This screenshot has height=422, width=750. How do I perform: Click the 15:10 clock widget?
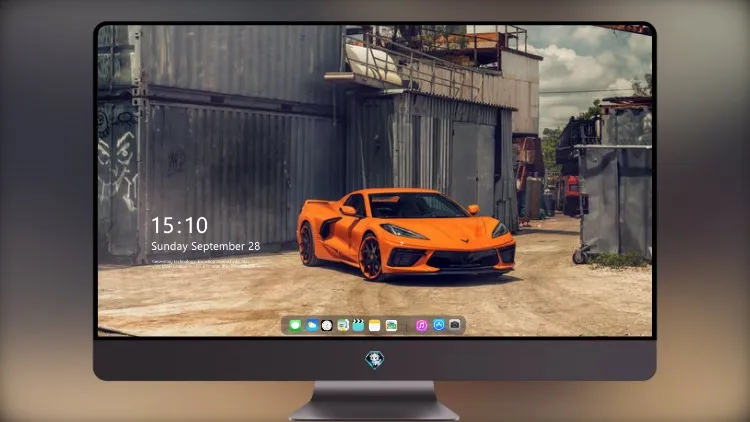(179, 225)
